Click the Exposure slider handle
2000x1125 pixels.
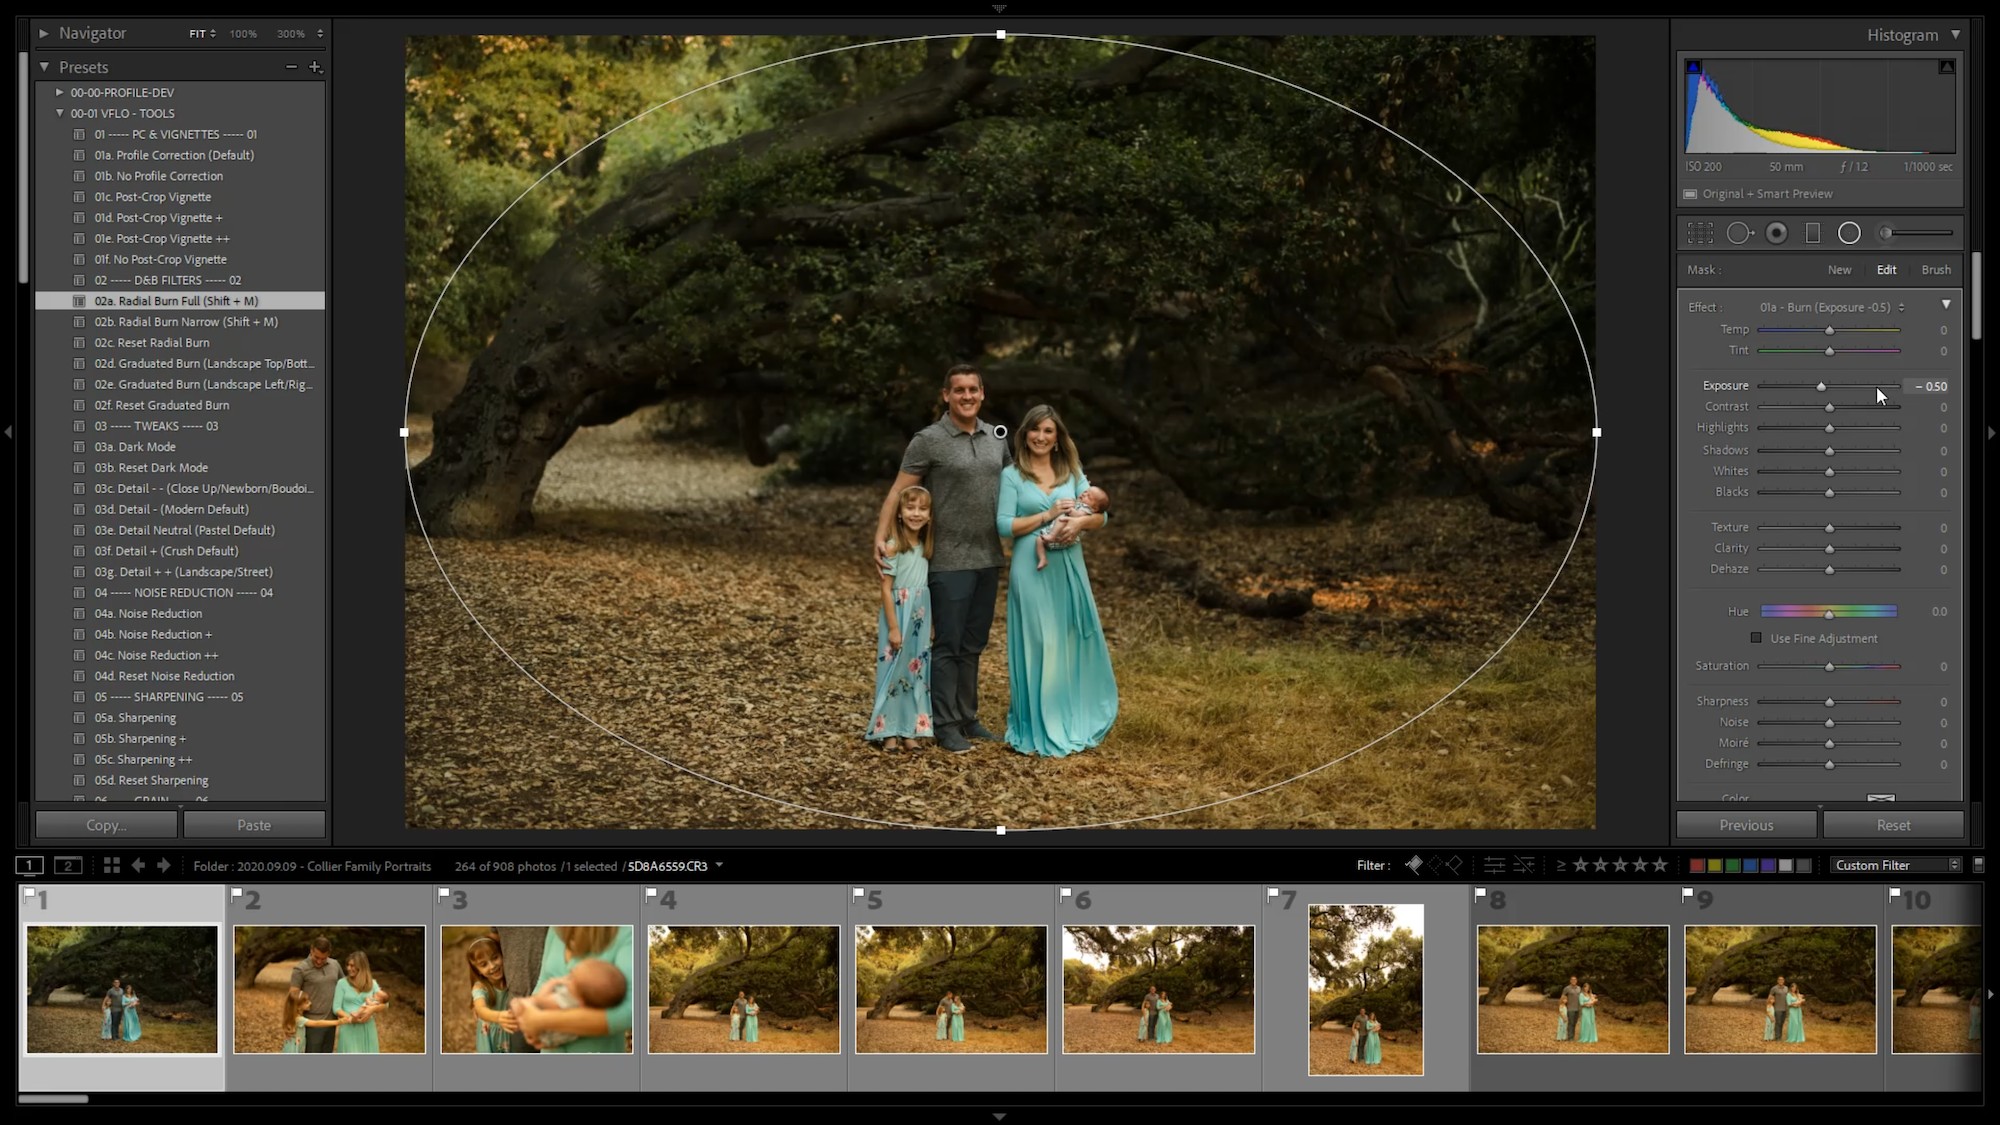[x=1821, y=386]
